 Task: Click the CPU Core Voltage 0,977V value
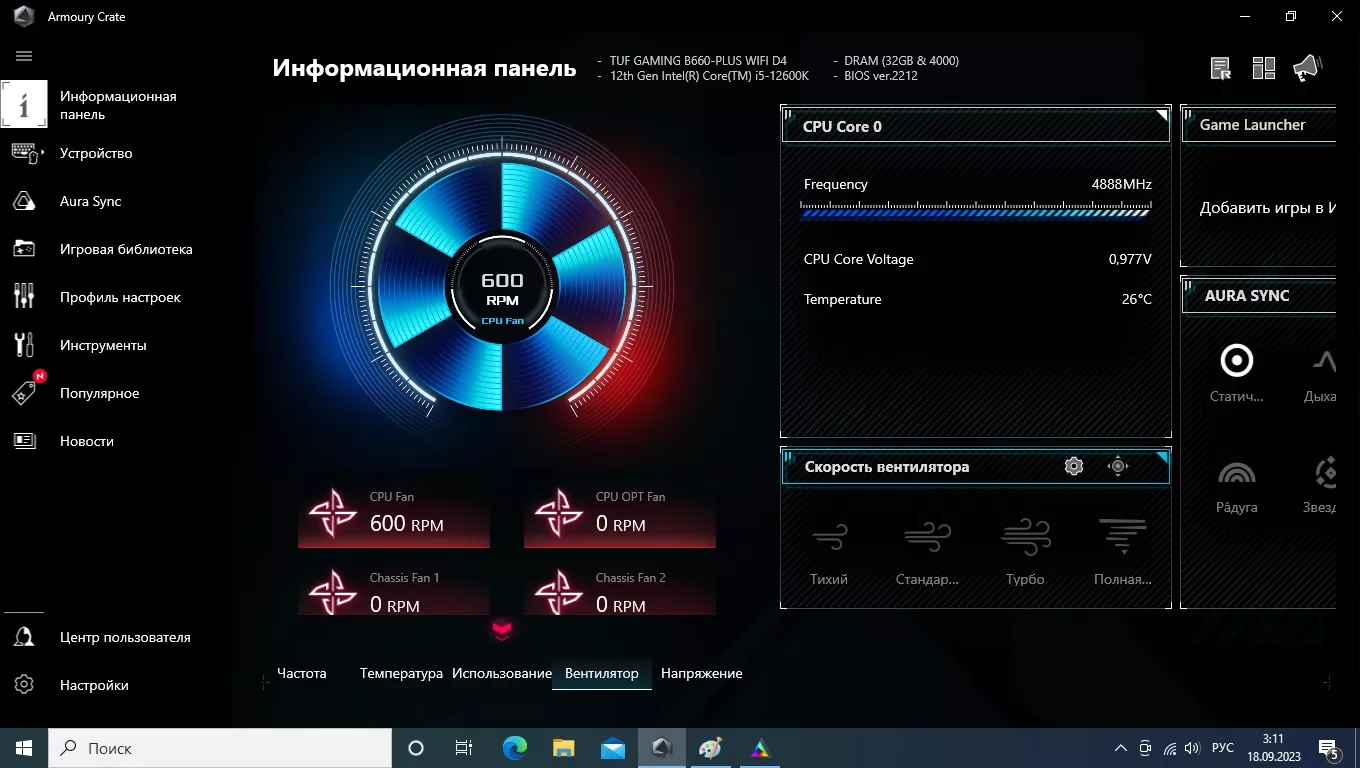(x=1130, y=259)
